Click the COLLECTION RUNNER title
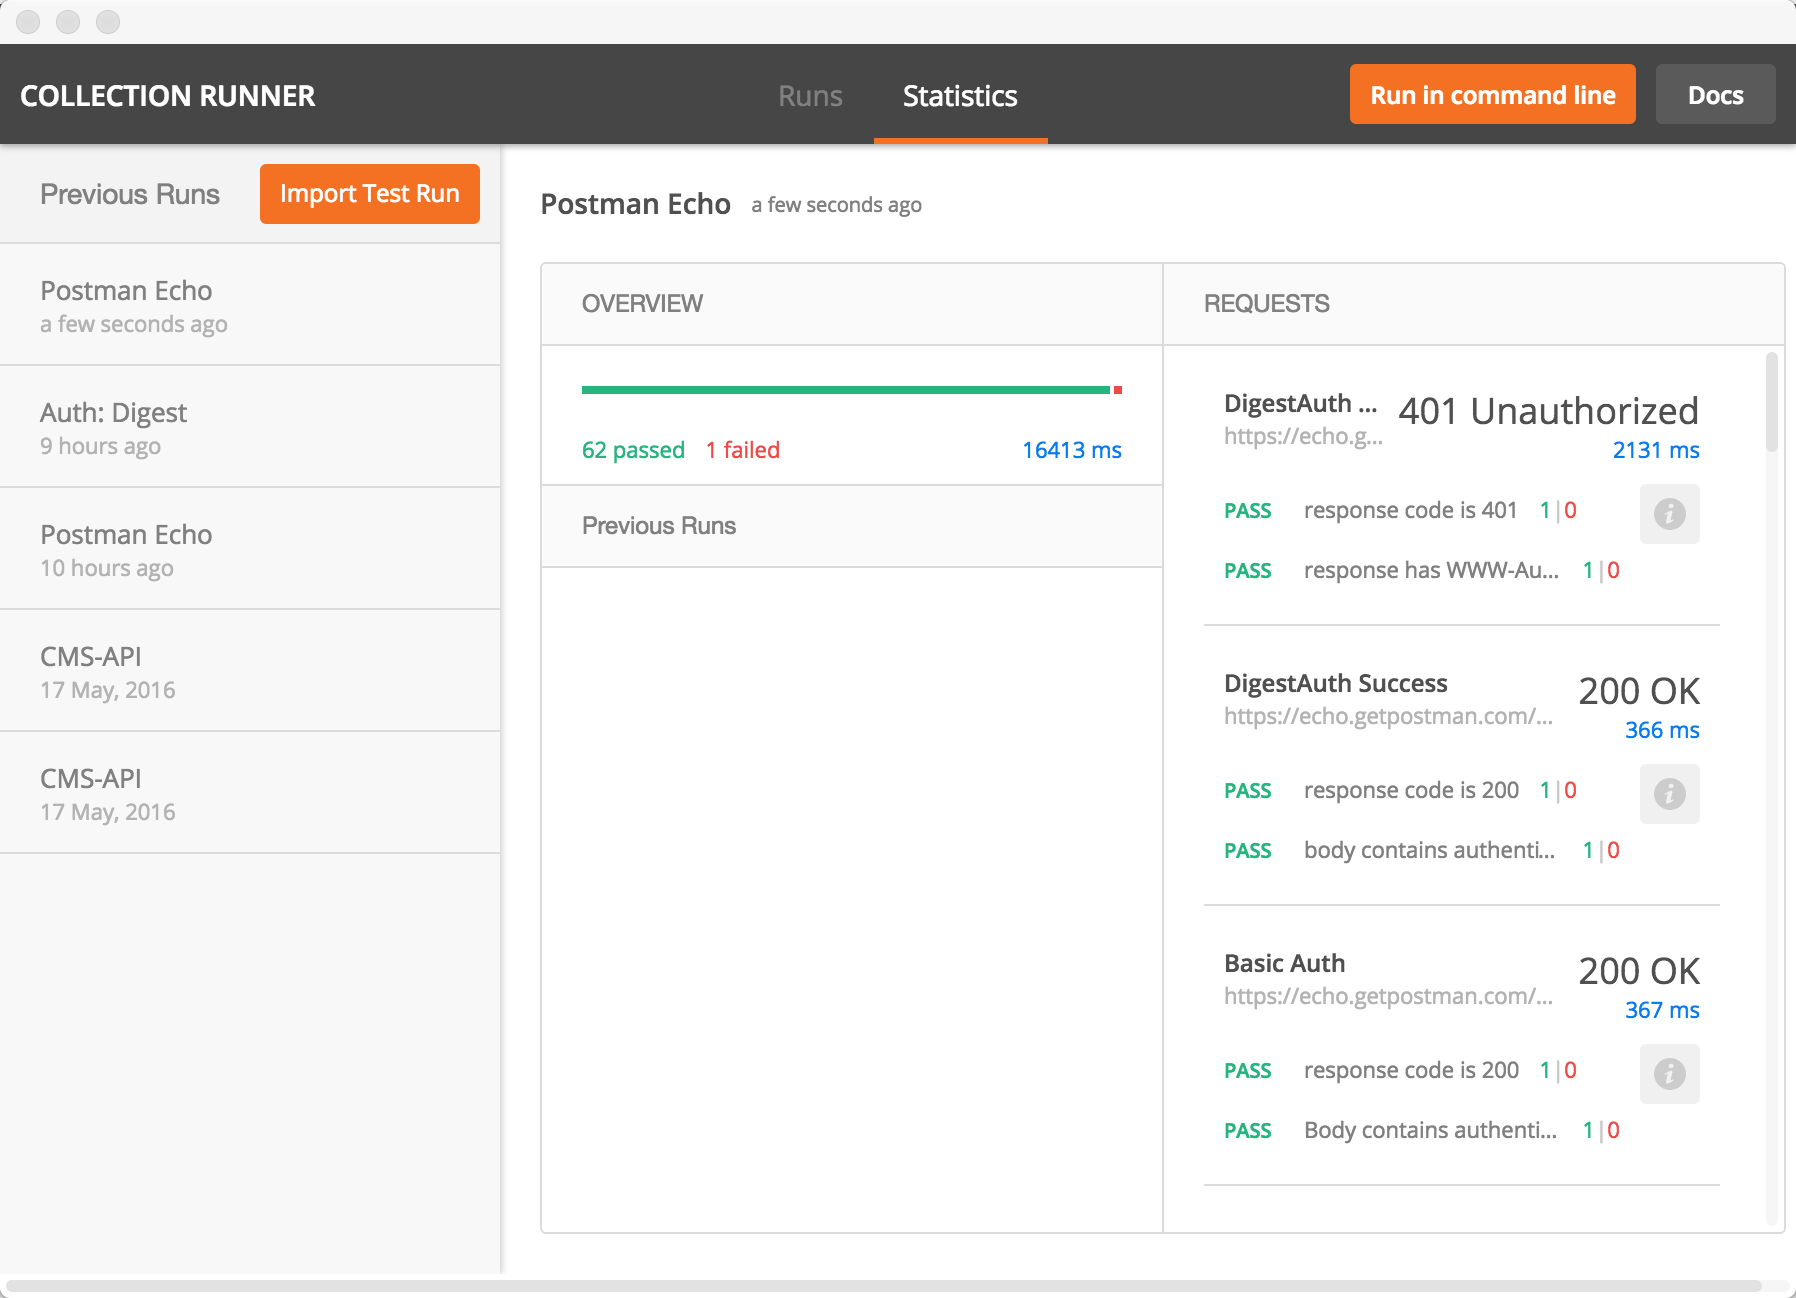 pos(168,96)
